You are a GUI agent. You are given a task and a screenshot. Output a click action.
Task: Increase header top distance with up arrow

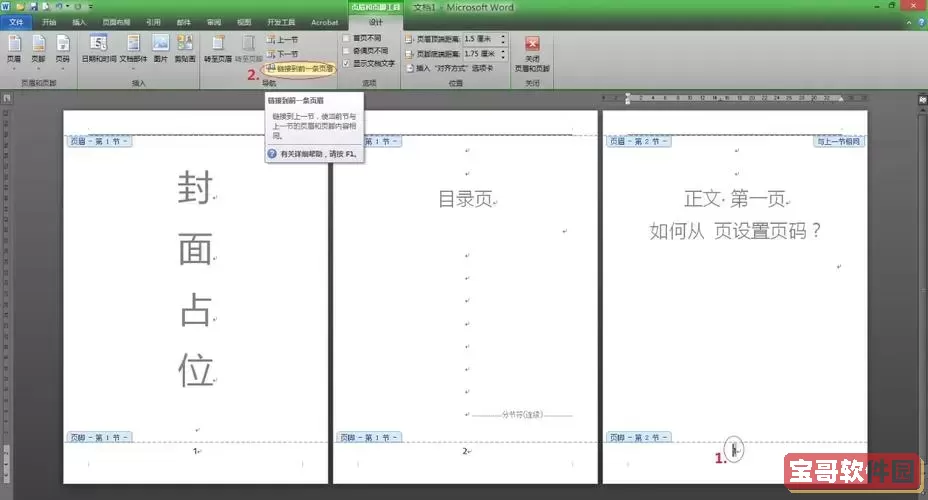(503, 36)
